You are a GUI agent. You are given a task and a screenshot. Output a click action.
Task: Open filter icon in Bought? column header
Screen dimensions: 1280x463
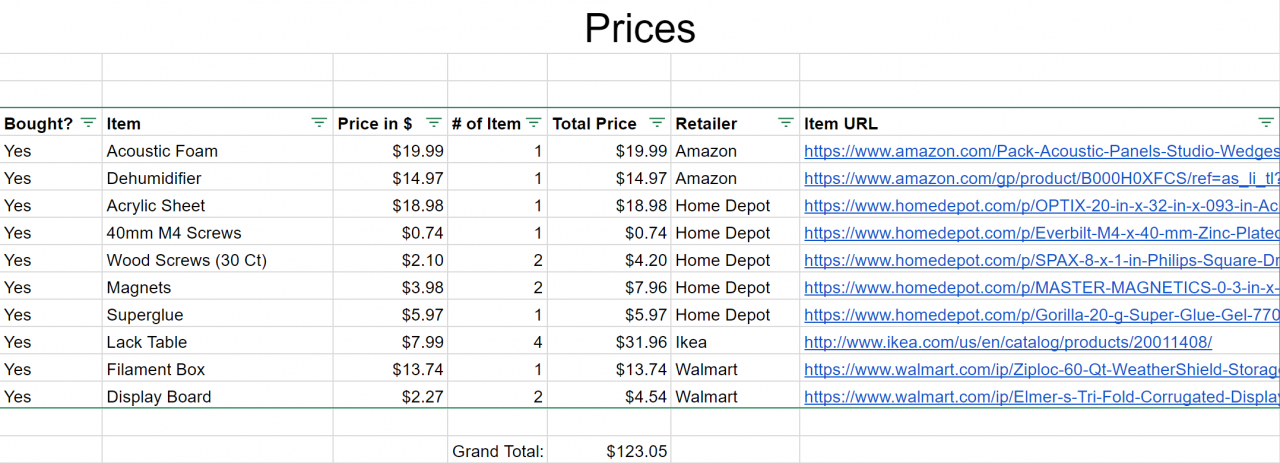coord(88,123)
